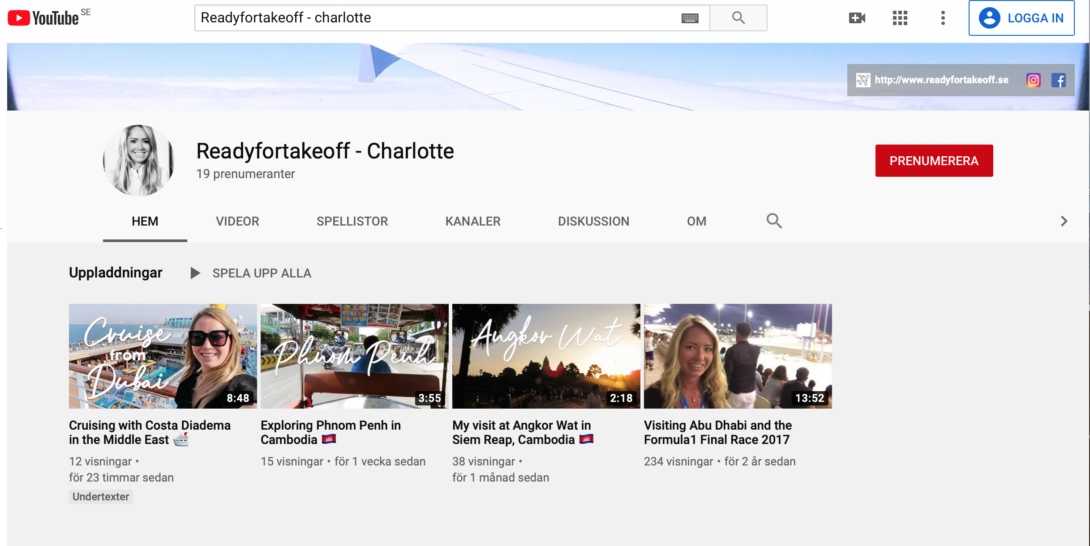Viewport: 1090px width, 546px height.
Task: Click title Exploring Phnom Penh in Cambodia
Action: coord(331,432)
